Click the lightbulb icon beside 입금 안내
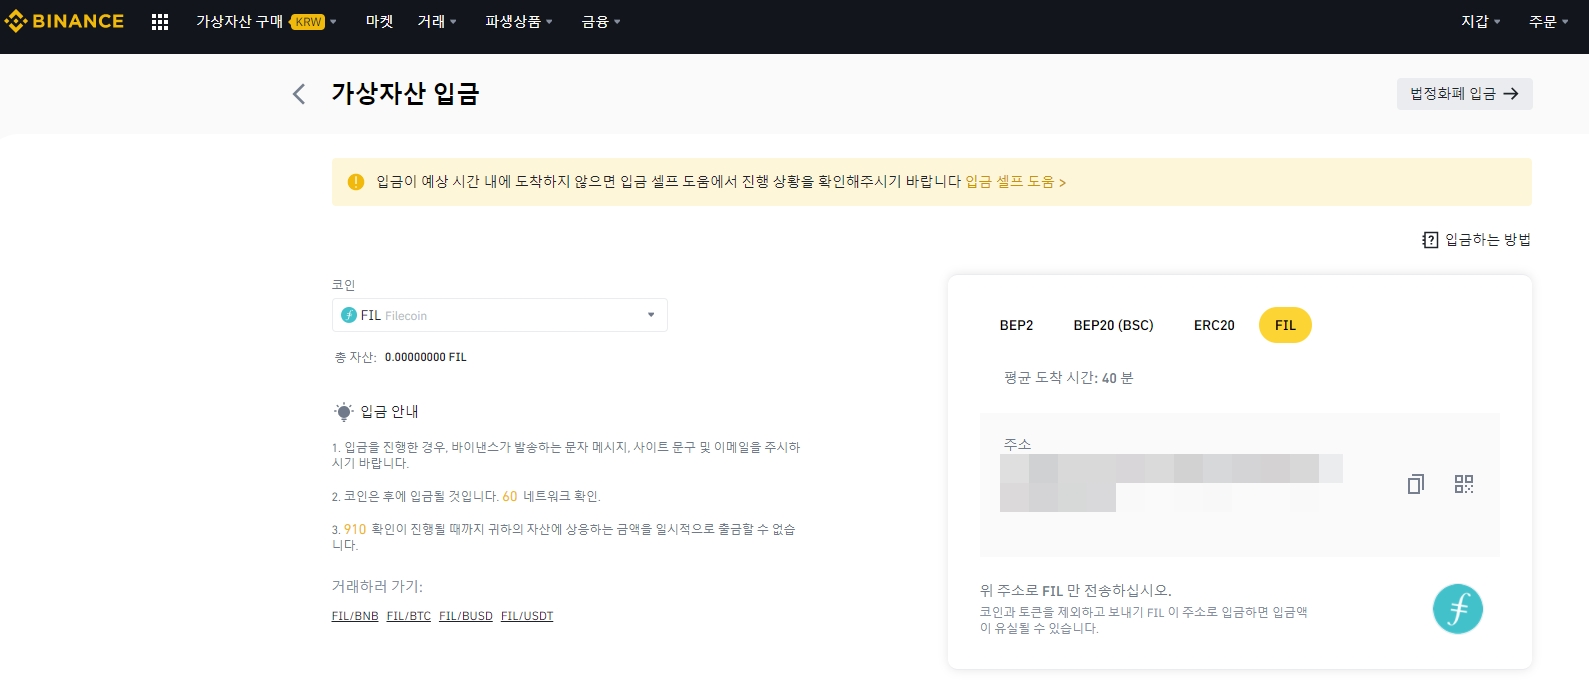 [344, 412]
